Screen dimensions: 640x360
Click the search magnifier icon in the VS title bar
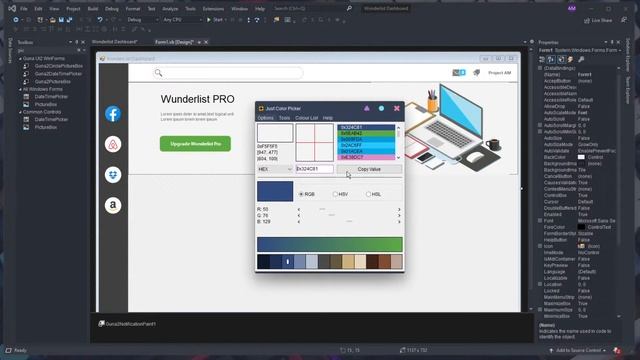[349, 8]
